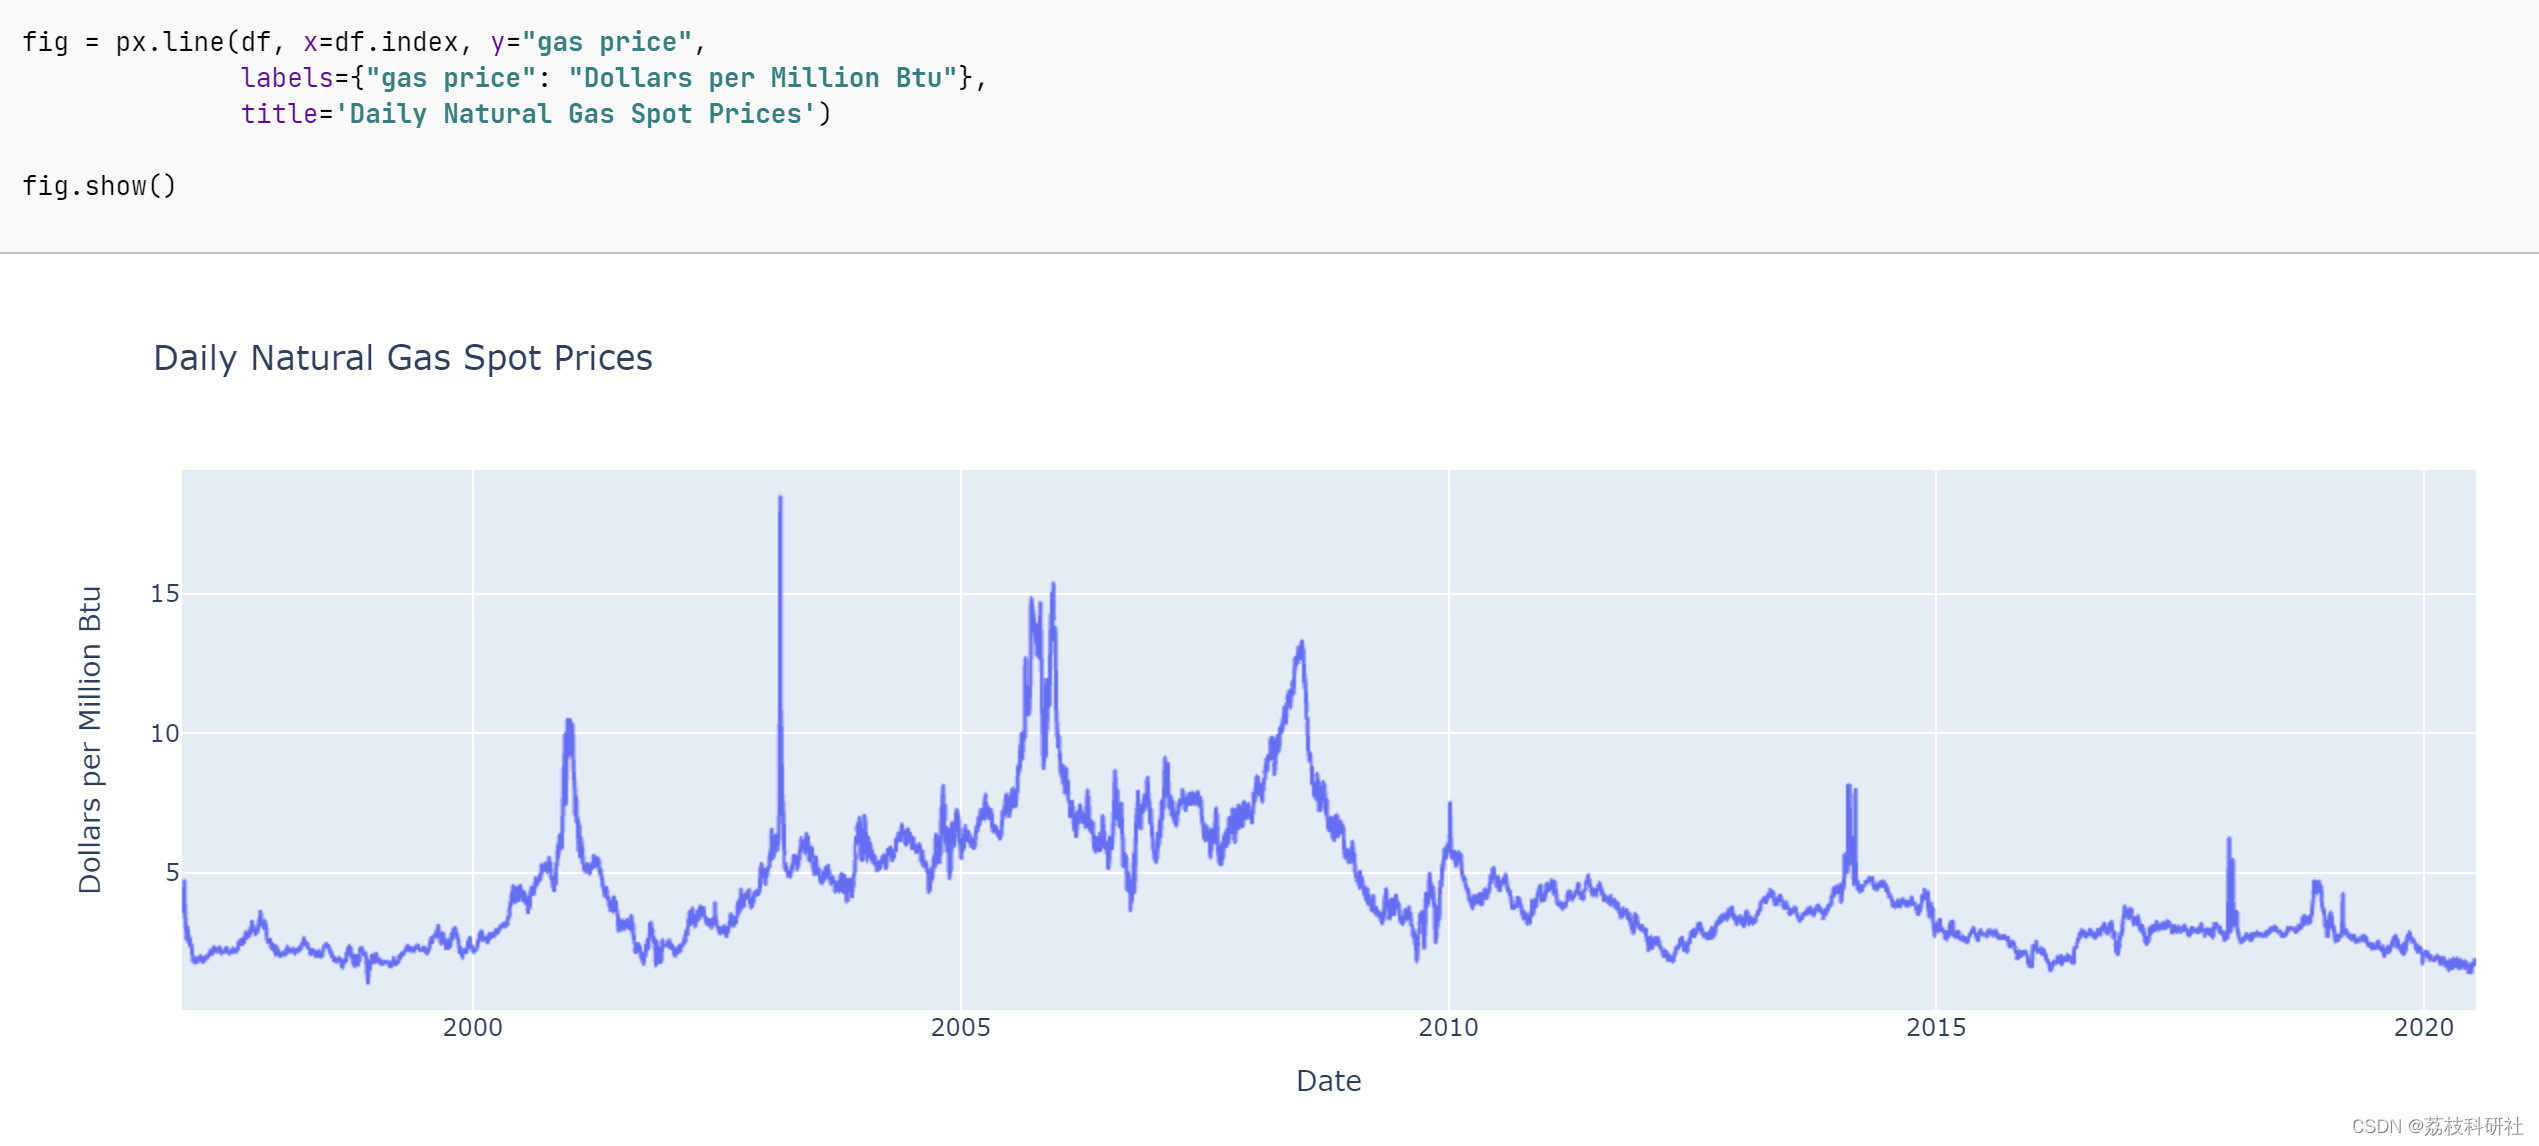Click the 10 tick label on y-axis
The width and height of the screenshot is (2539, 1146).
point(165,733)
